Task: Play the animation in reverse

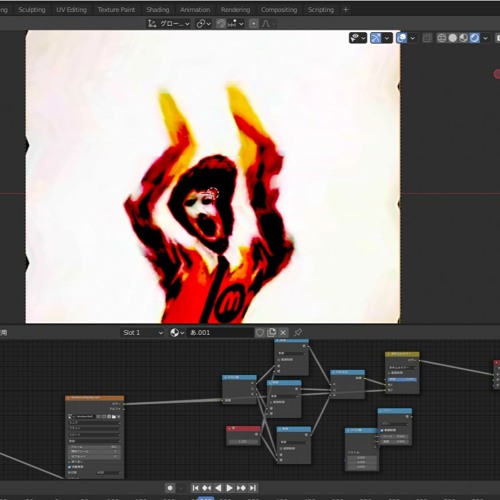Action: point(218,488)
